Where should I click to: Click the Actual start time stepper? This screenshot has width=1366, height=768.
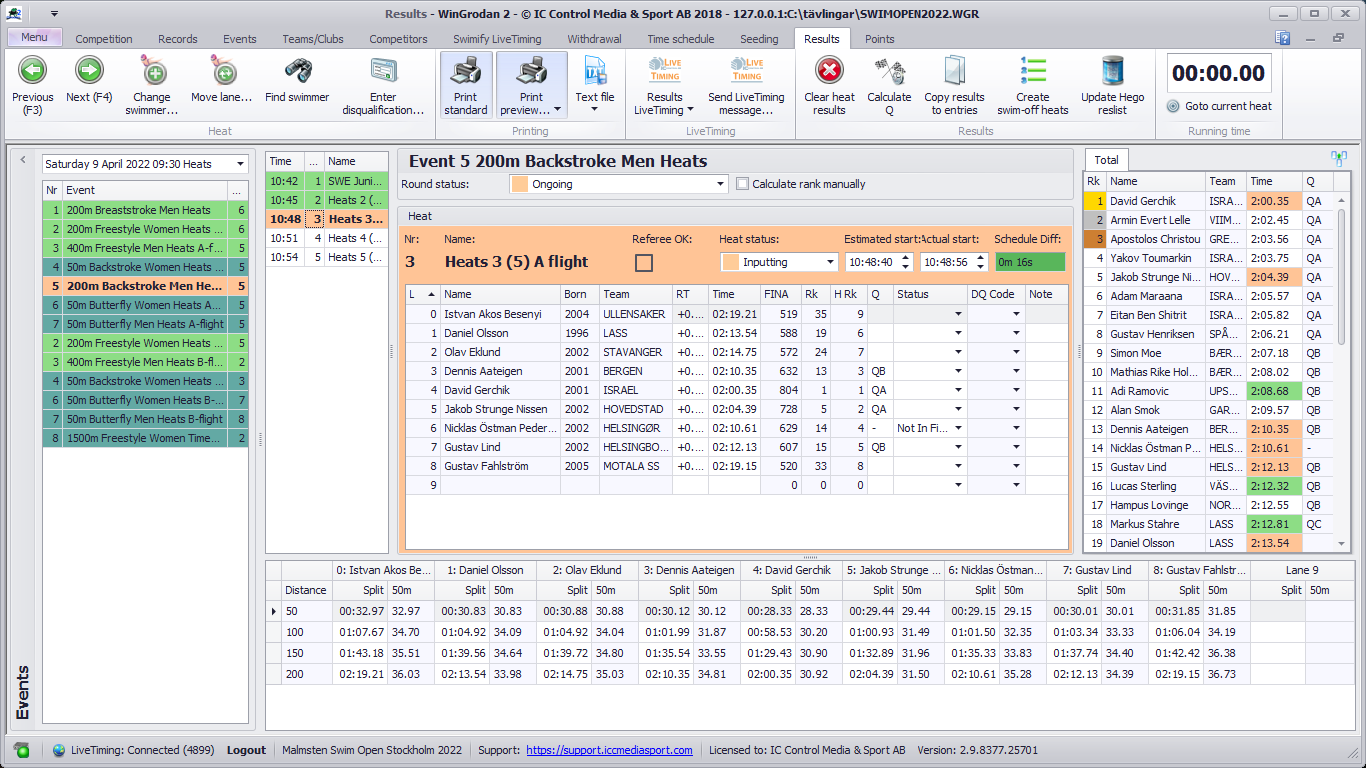[x=981, y=262]
